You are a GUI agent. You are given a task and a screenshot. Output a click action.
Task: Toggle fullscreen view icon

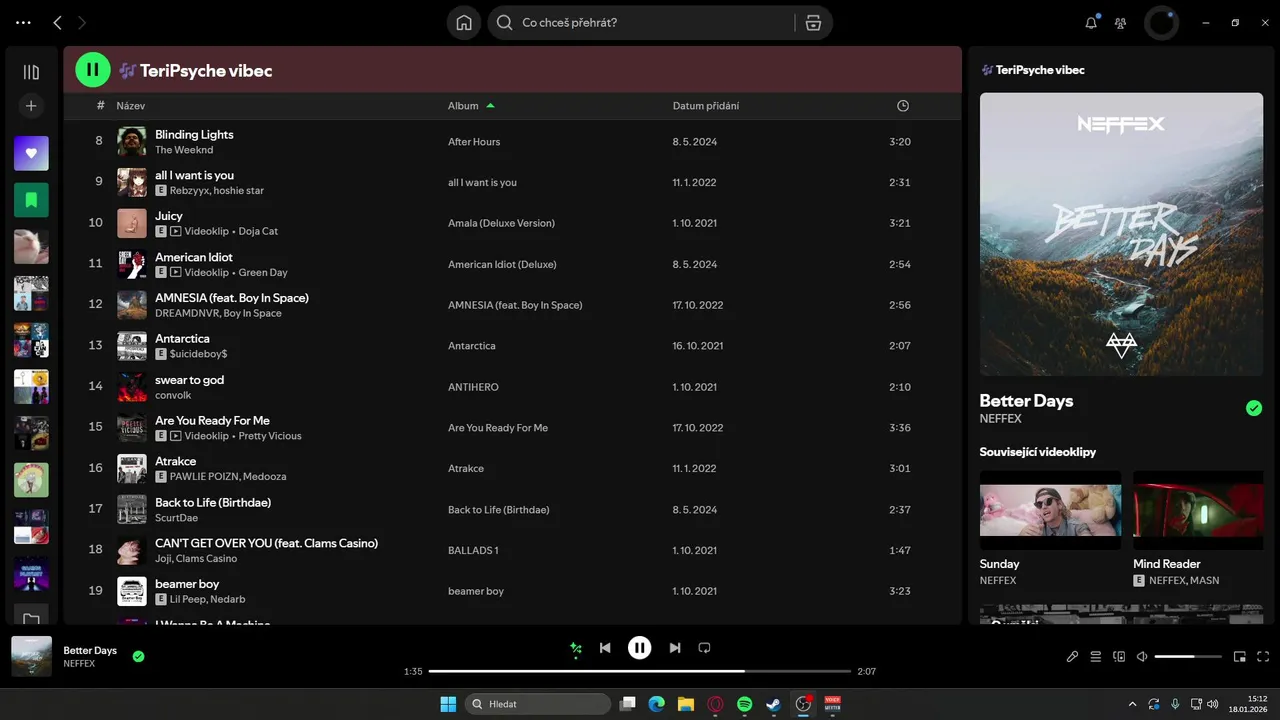1263,657
